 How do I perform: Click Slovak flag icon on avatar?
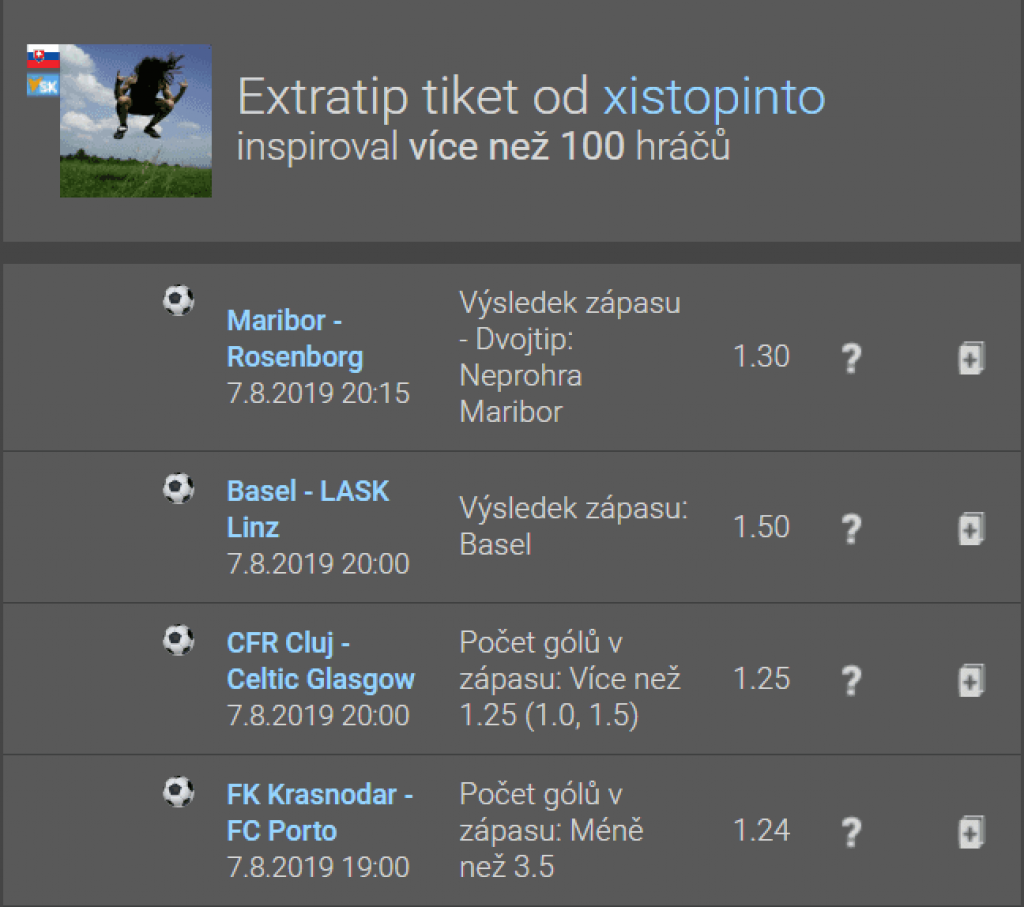[43, 57]
